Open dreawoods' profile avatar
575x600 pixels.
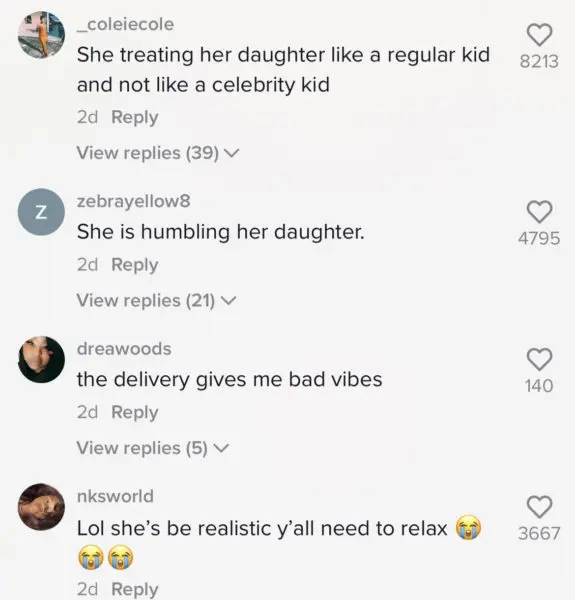pyautogui.click(x=41, y=359)
